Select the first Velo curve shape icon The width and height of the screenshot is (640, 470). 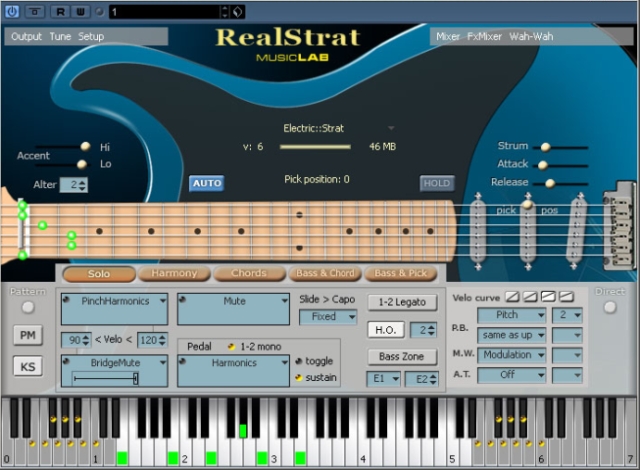point(512,296)
